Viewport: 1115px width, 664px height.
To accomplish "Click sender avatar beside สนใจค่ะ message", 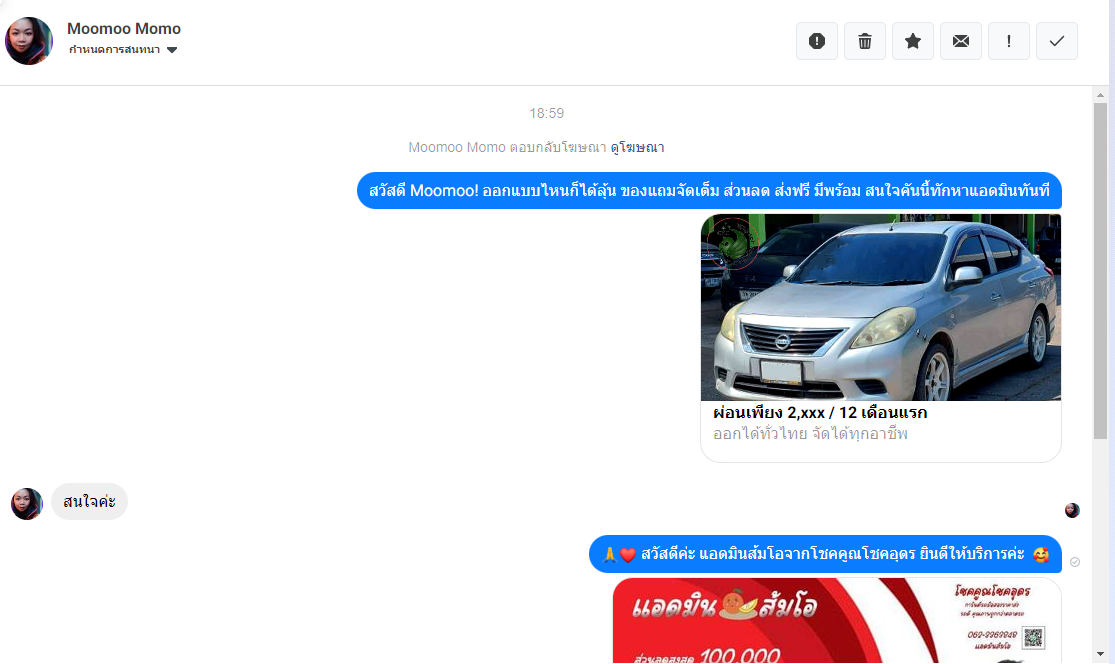I will 27,503.
